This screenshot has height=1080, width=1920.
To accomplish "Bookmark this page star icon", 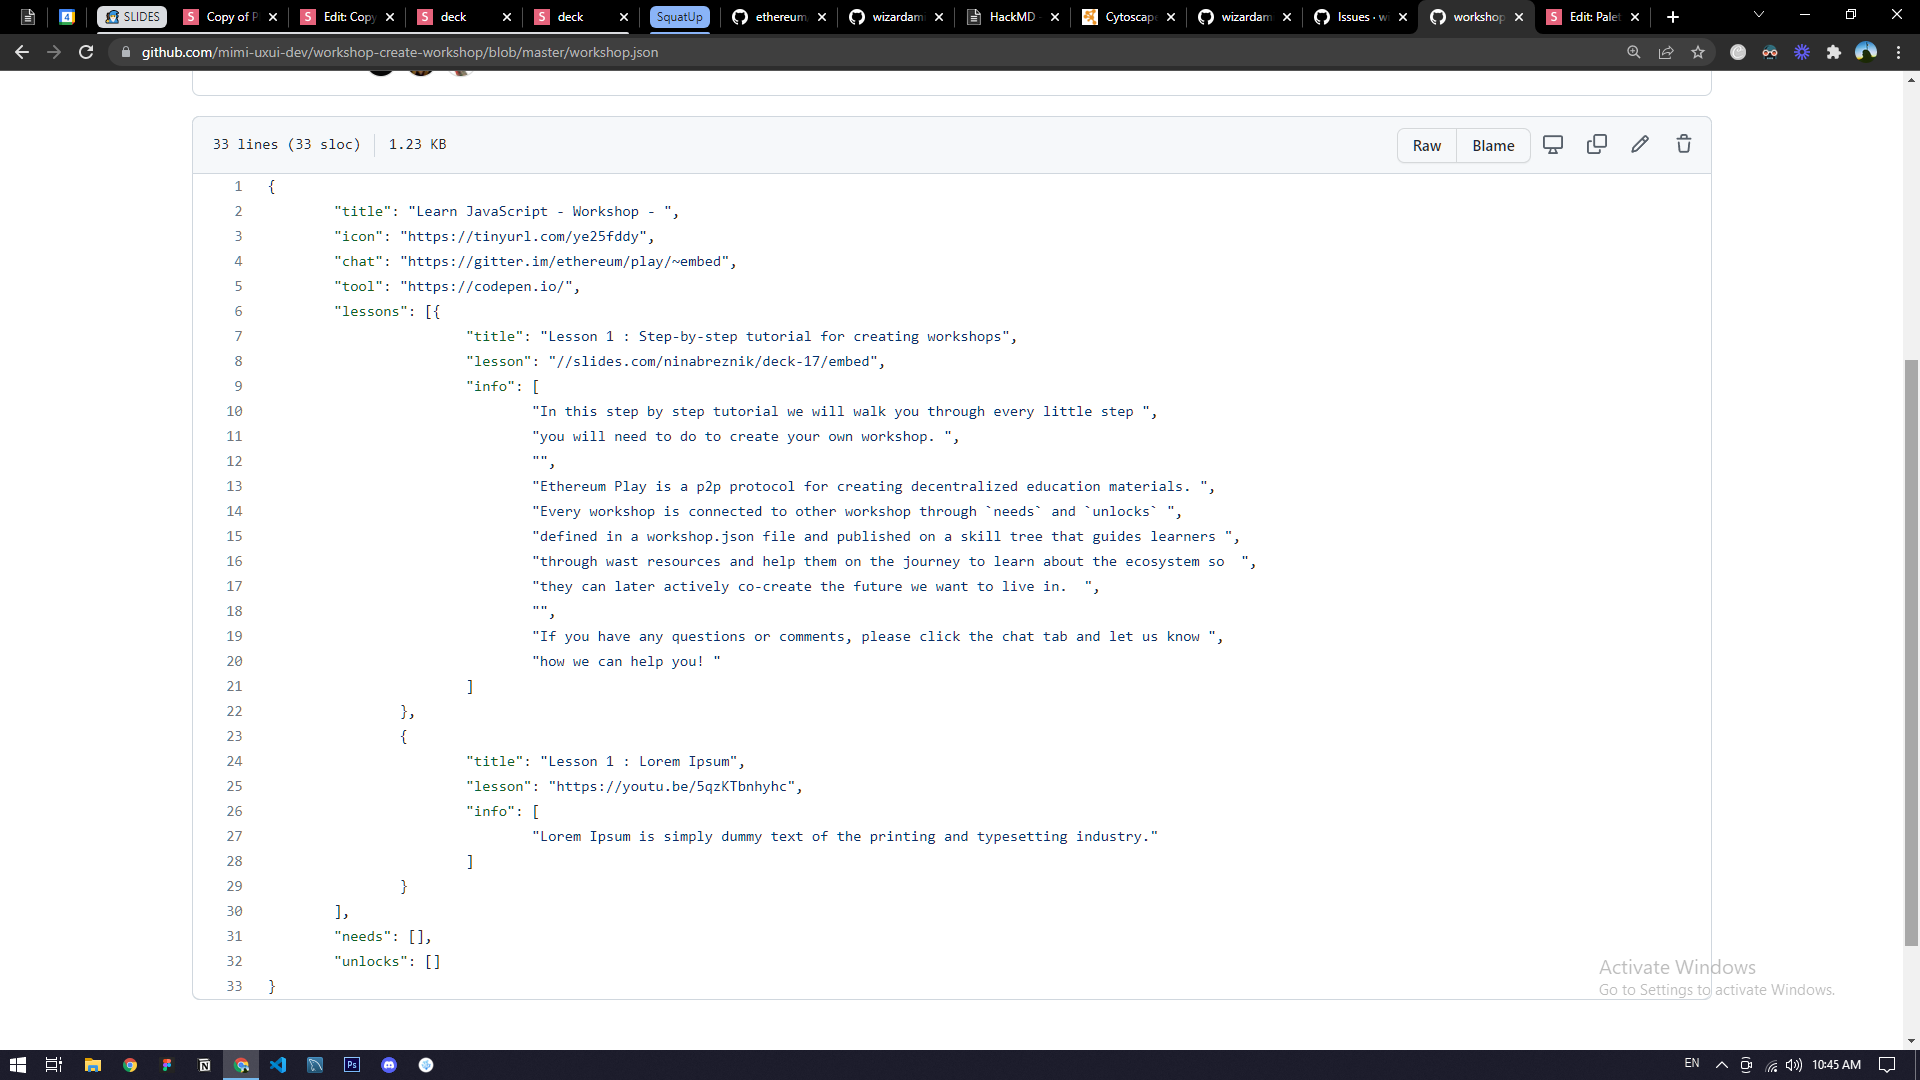I will pyautogui.click(x=1698, y=52).
